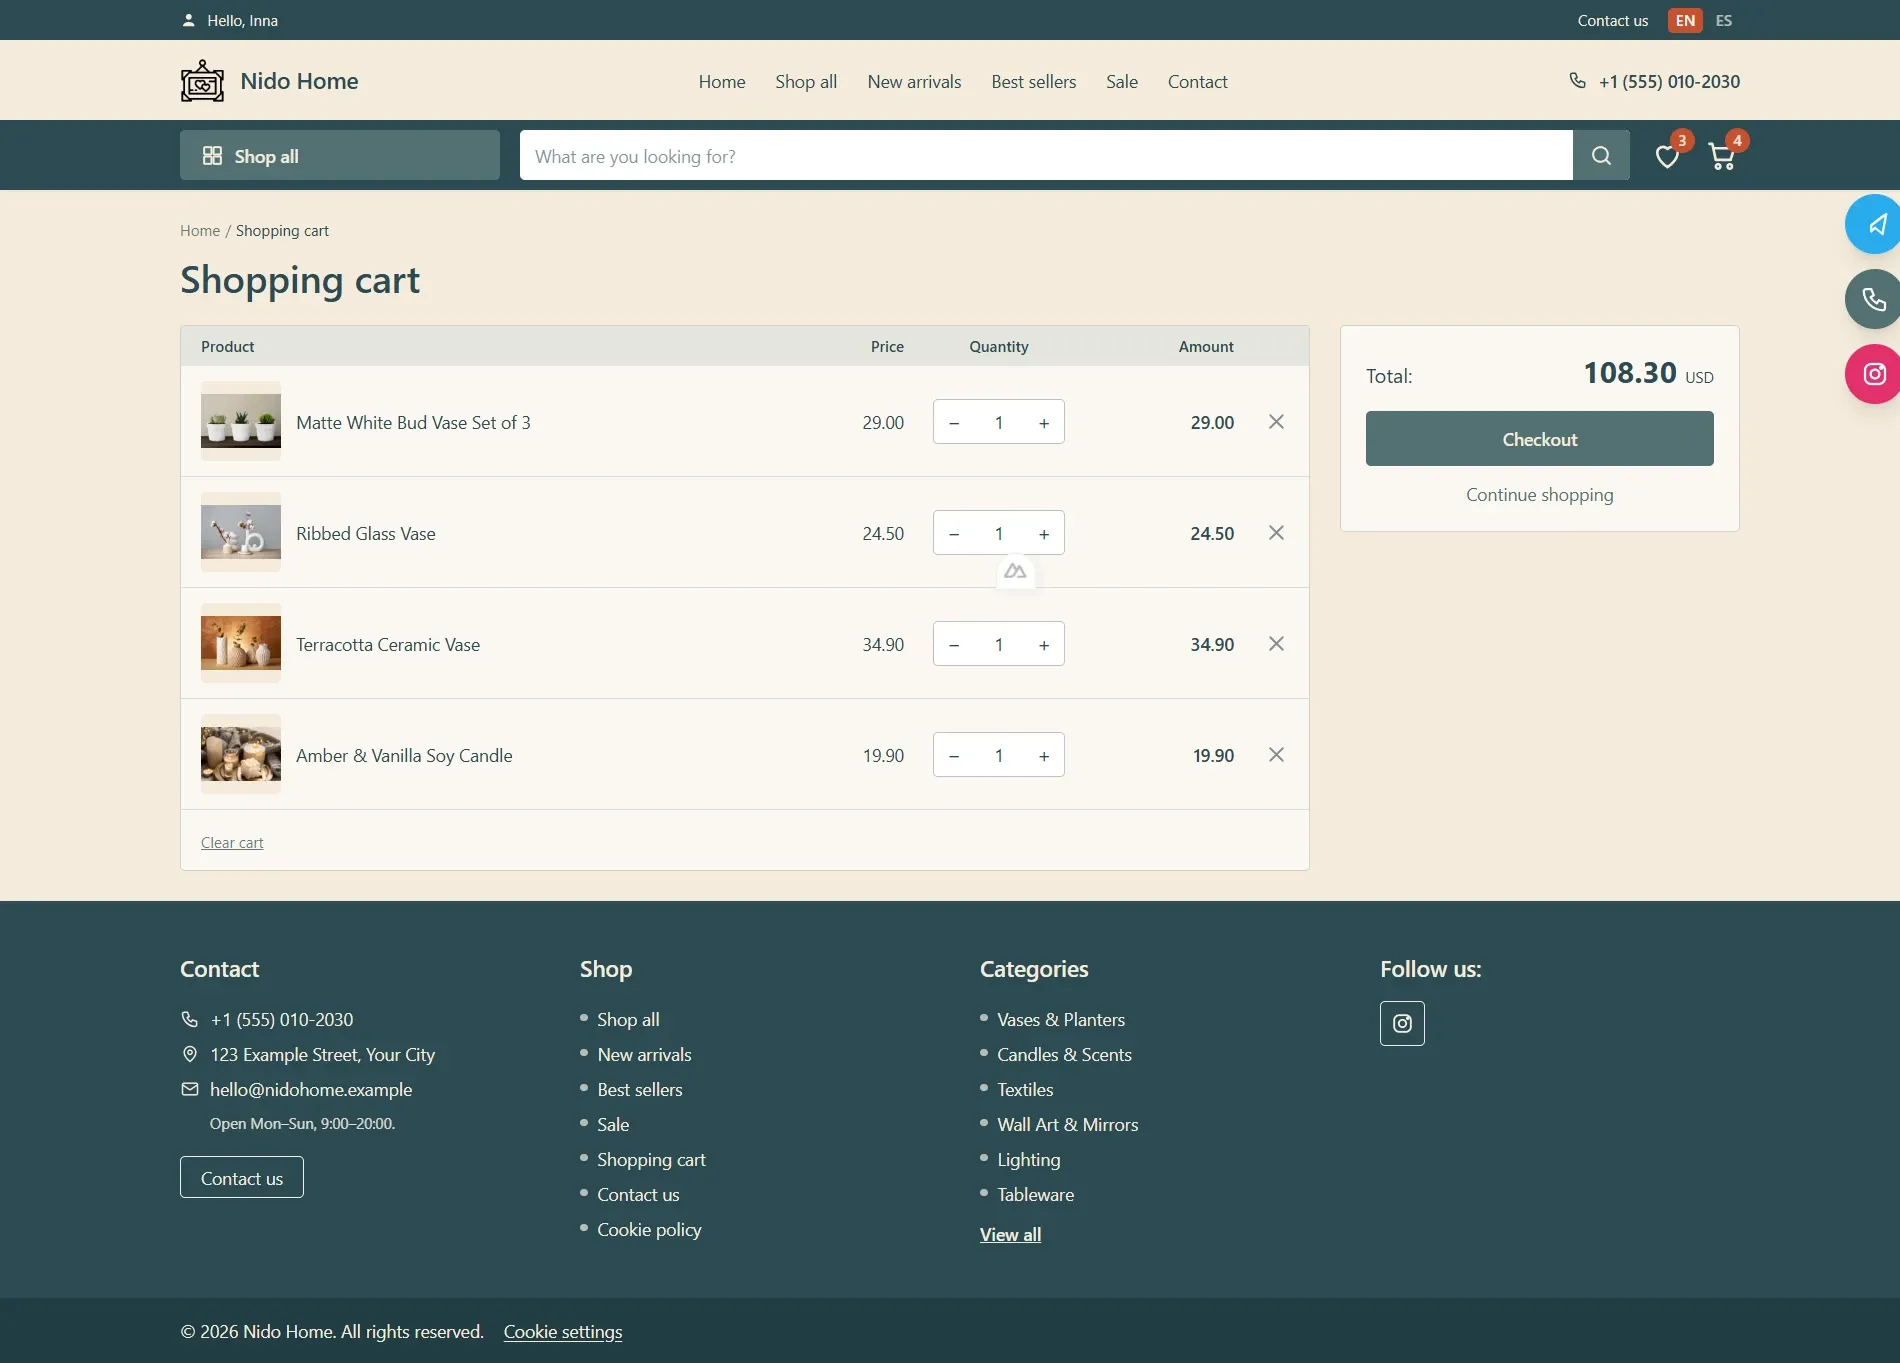Click the footer Contact us button
The width and height of the screenshot is (1900, 1363).
tap(242, 1177)
